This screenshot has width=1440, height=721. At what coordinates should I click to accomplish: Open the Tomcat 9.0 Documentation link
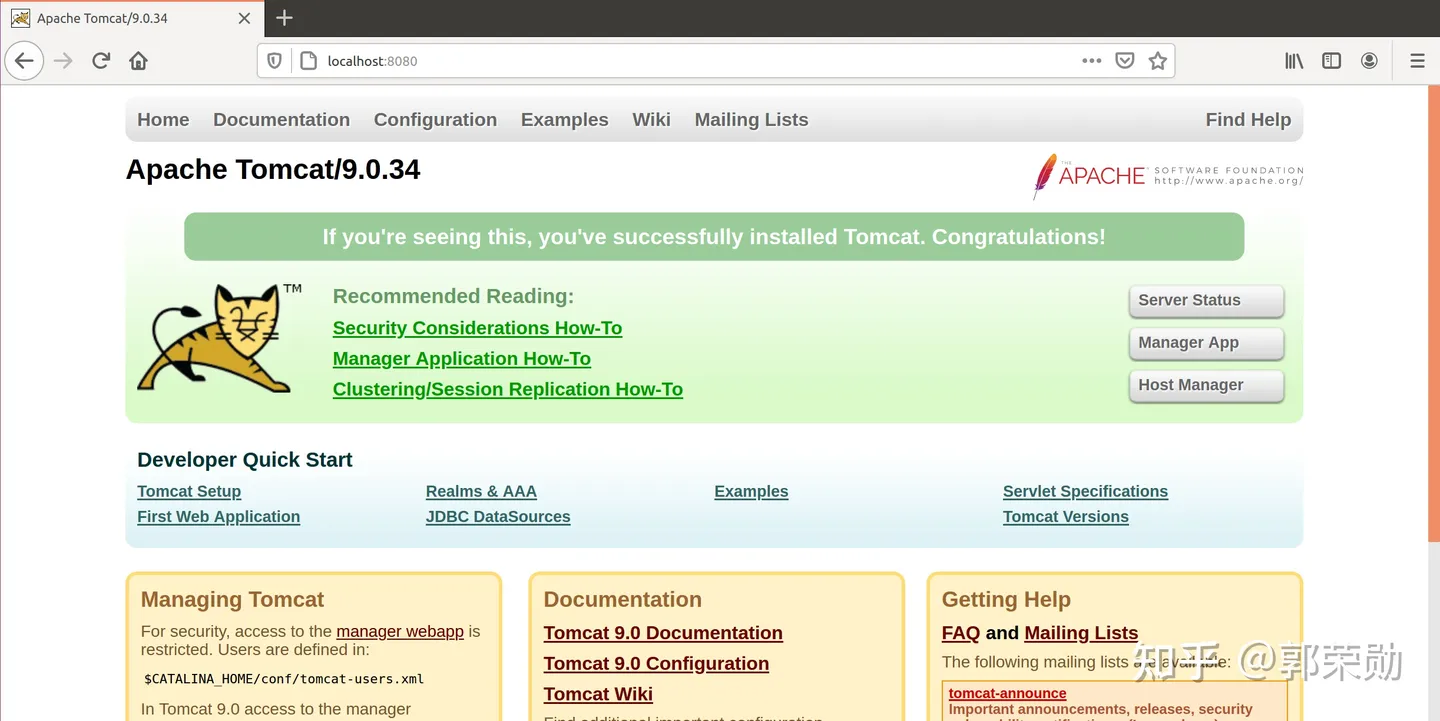point(663,633)
